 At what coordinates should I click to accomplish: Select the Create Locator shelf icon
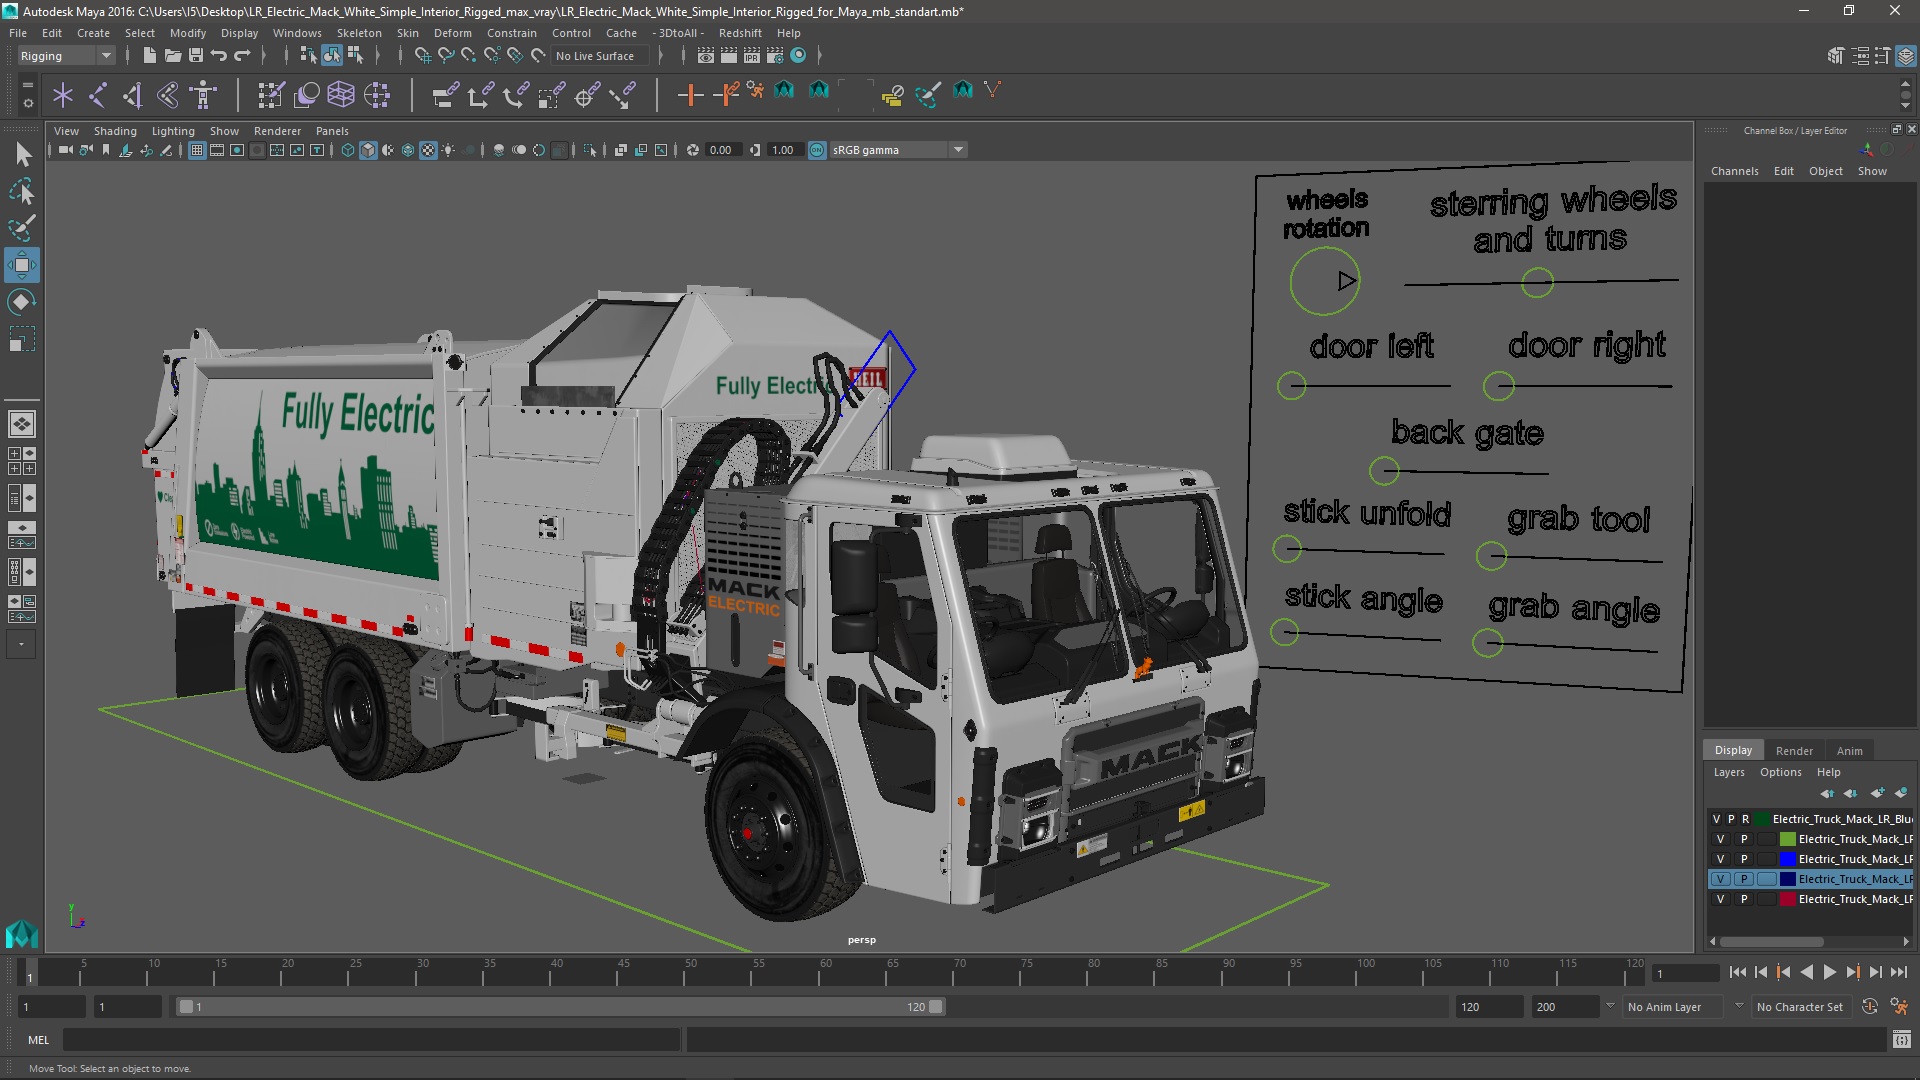[x=63, y=95]
